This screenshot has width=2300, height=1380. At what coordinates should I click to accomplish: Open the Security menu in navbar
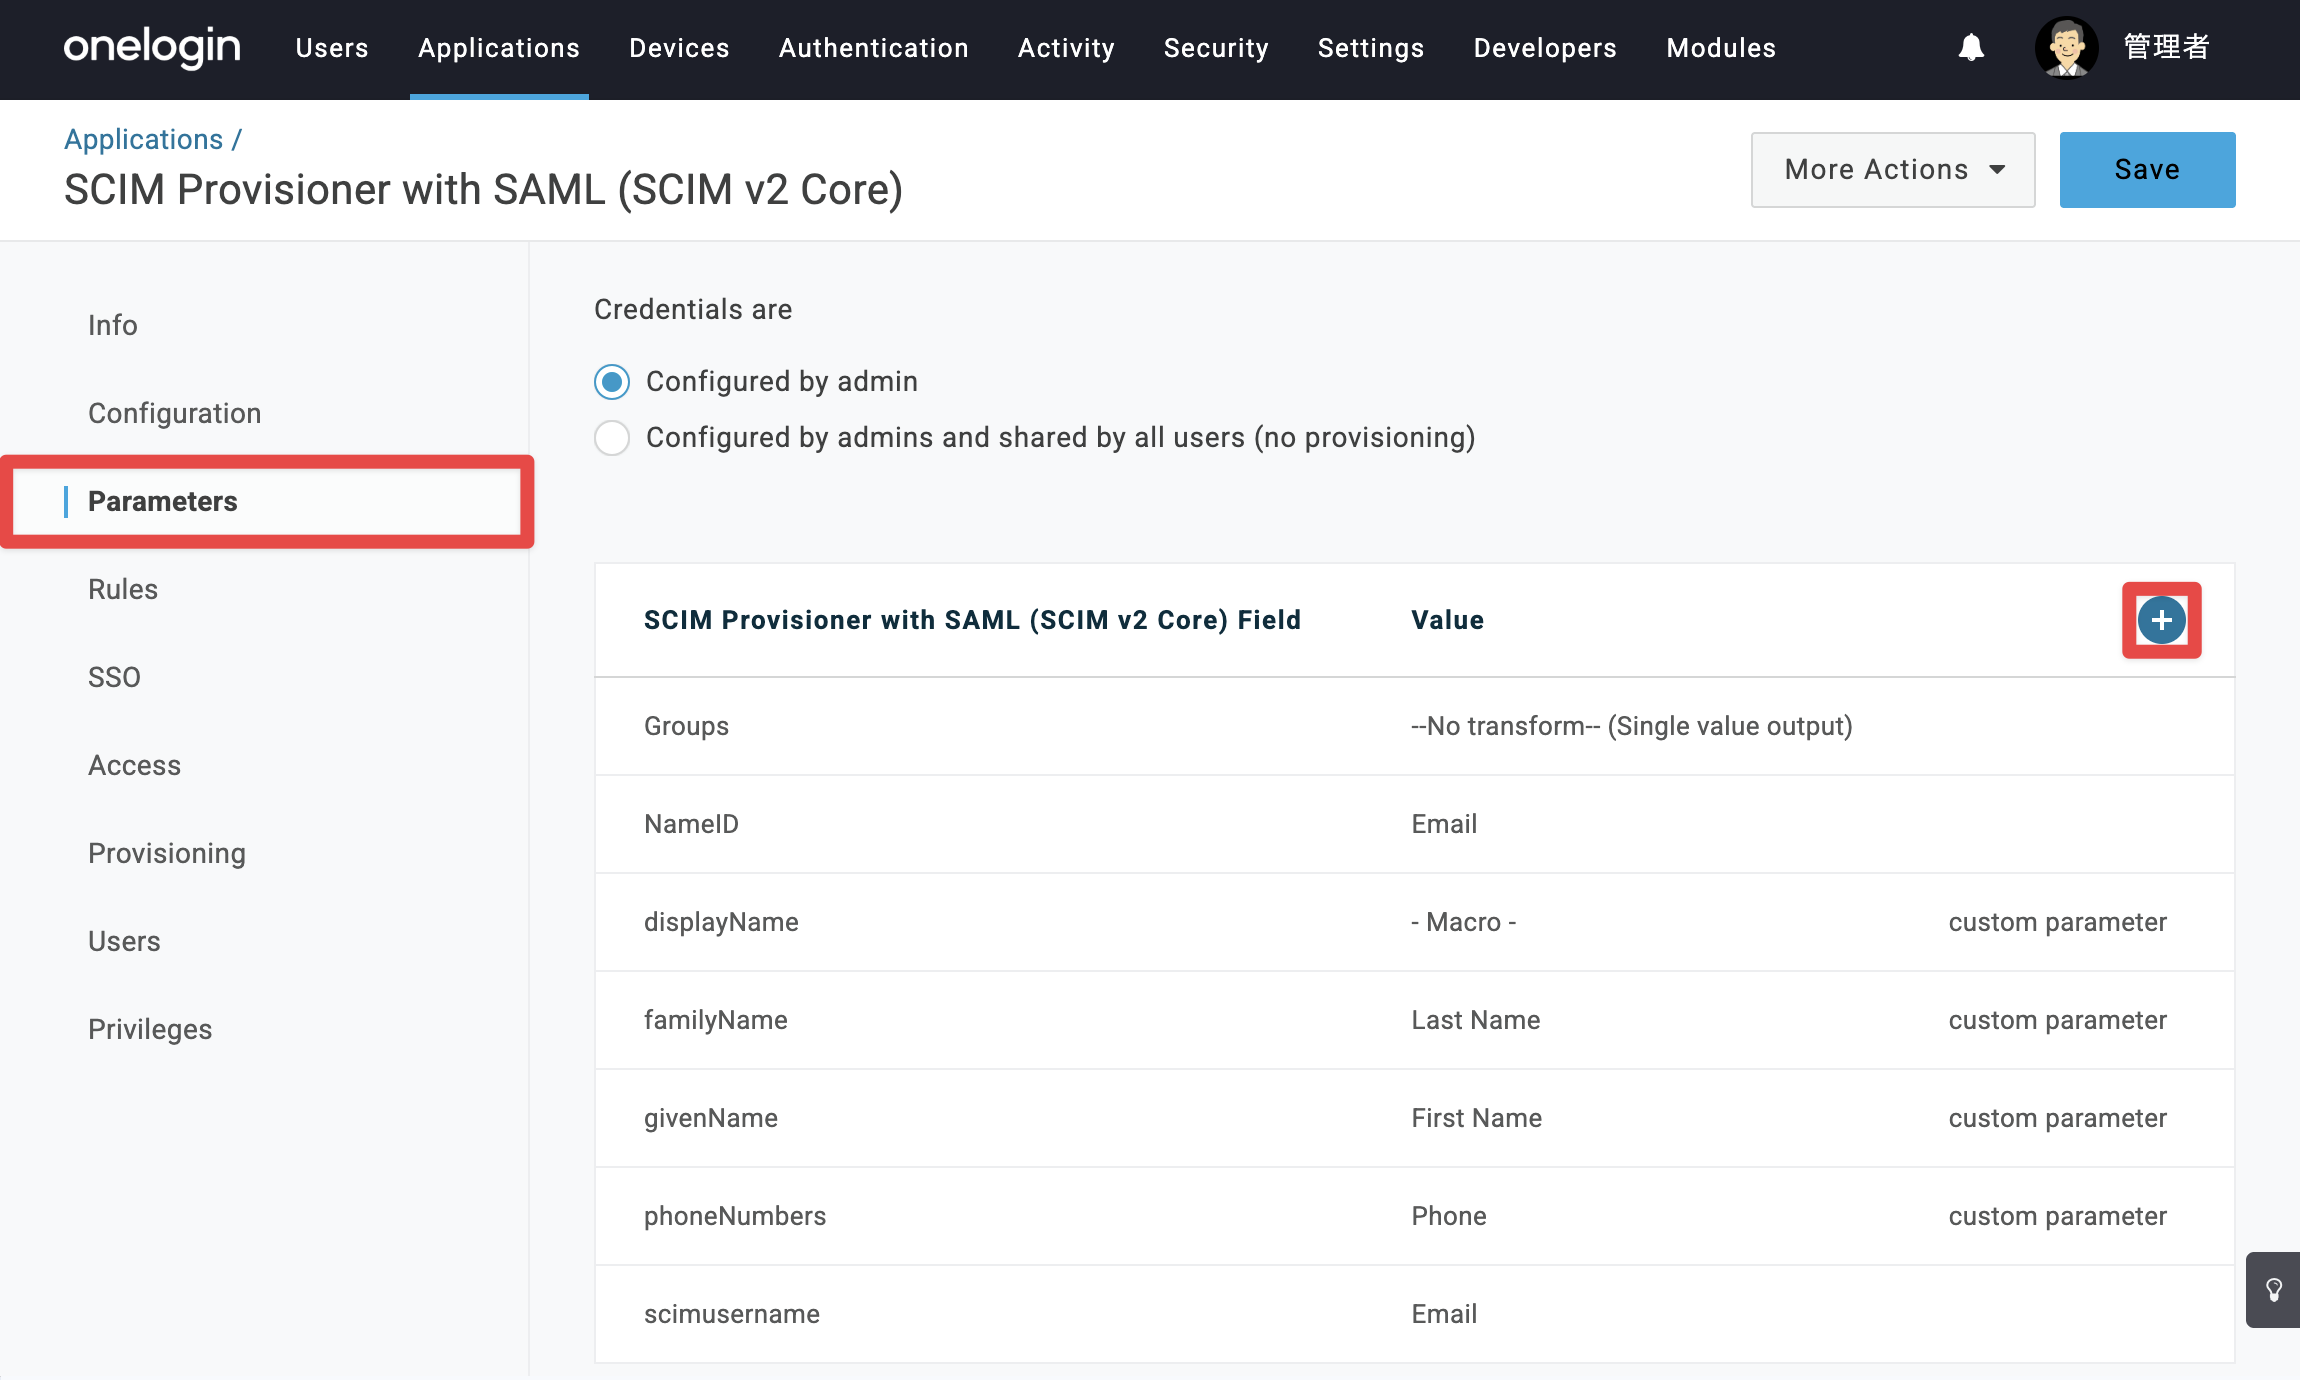[x=1216, y=48]
